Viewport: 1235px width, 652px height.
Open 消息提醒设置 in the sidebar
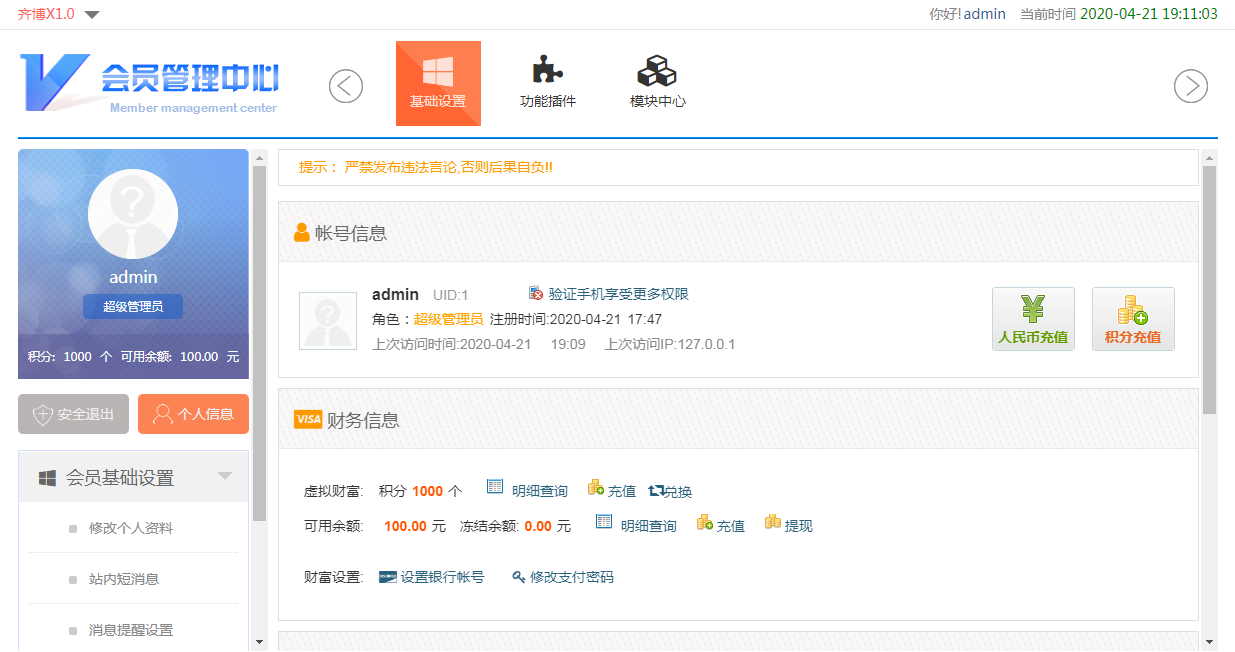pyautogui.click(x=131, y=630)
